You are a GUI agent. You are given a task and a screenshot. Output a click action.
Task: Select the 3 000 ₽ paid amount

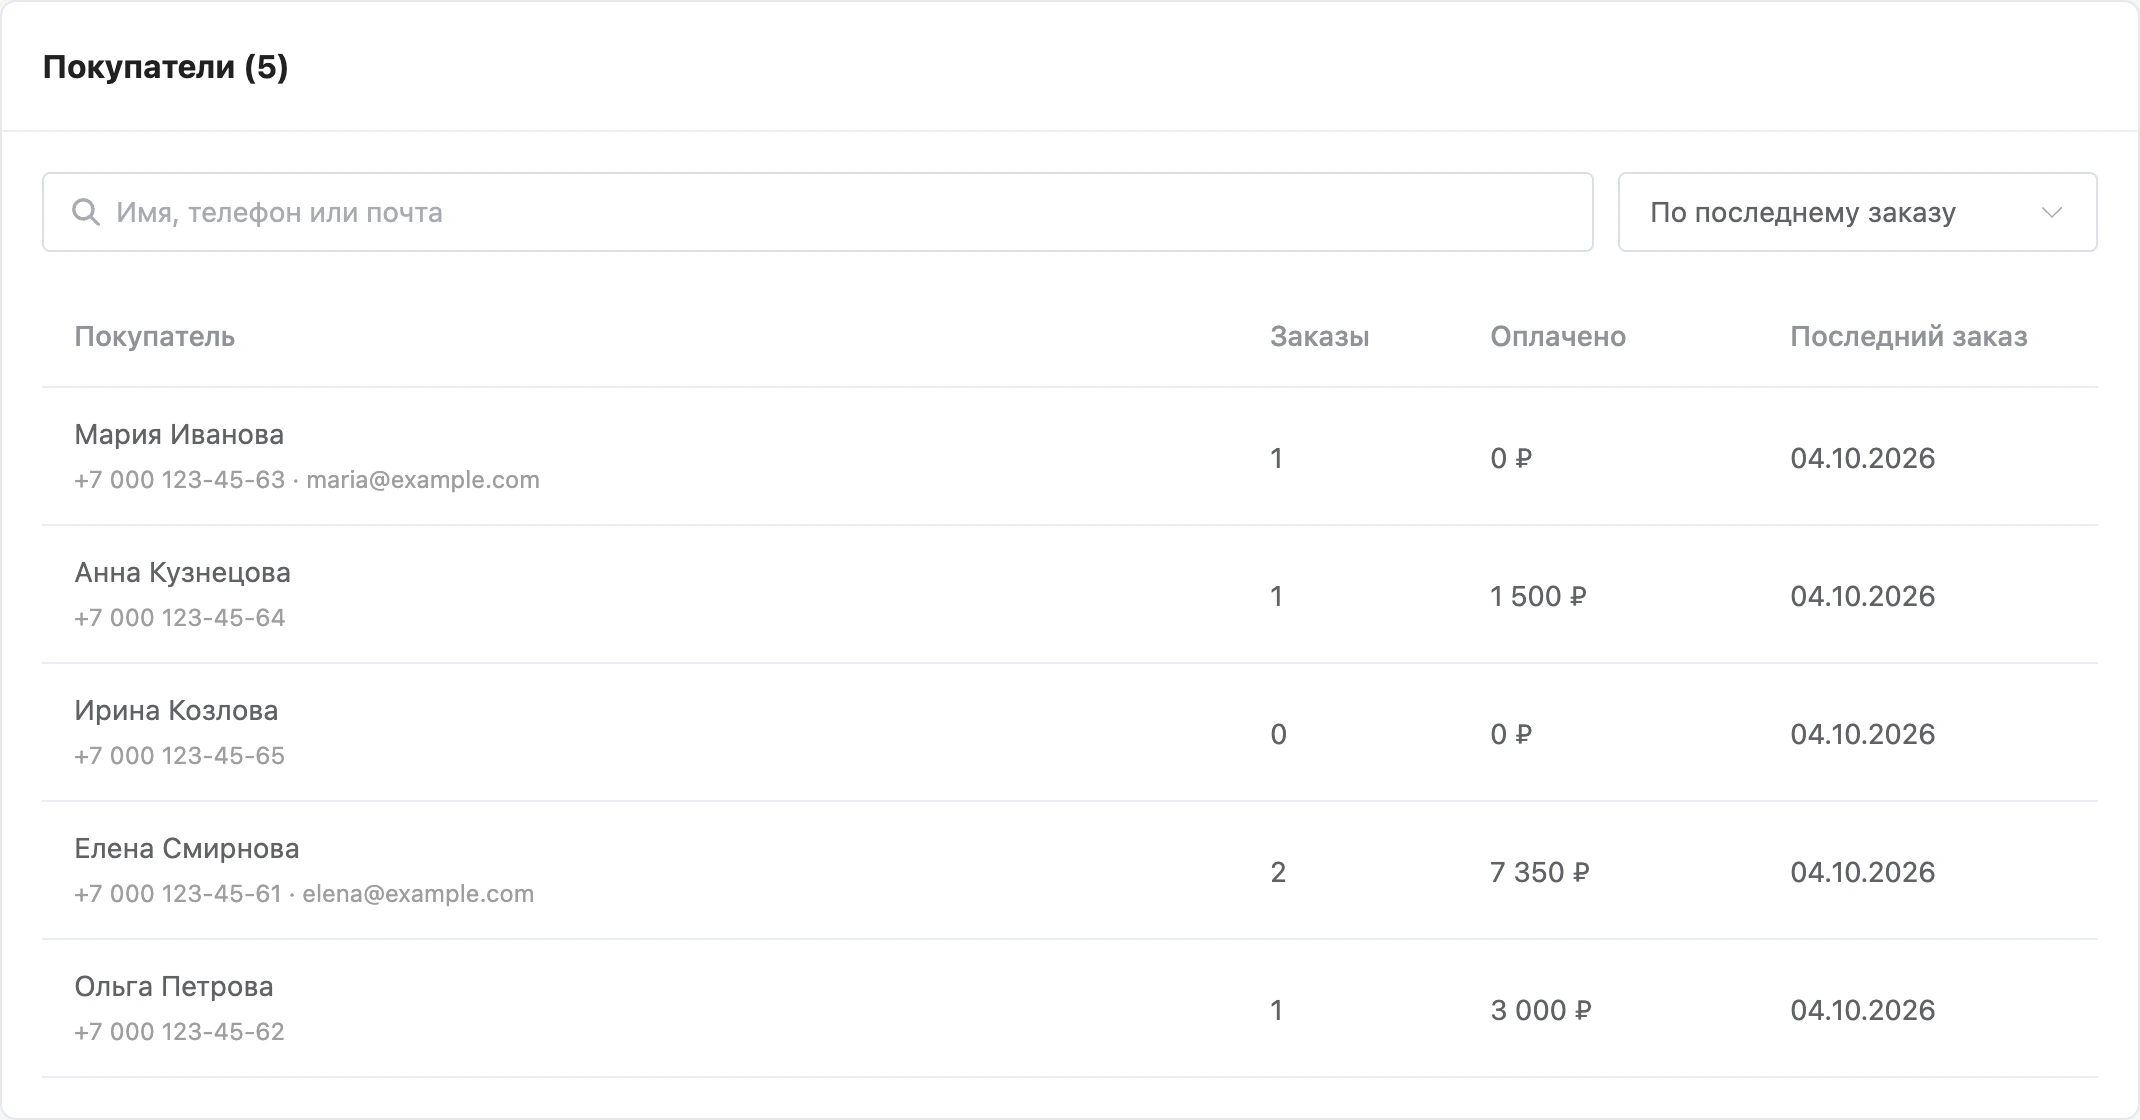pos(1541,1010)
